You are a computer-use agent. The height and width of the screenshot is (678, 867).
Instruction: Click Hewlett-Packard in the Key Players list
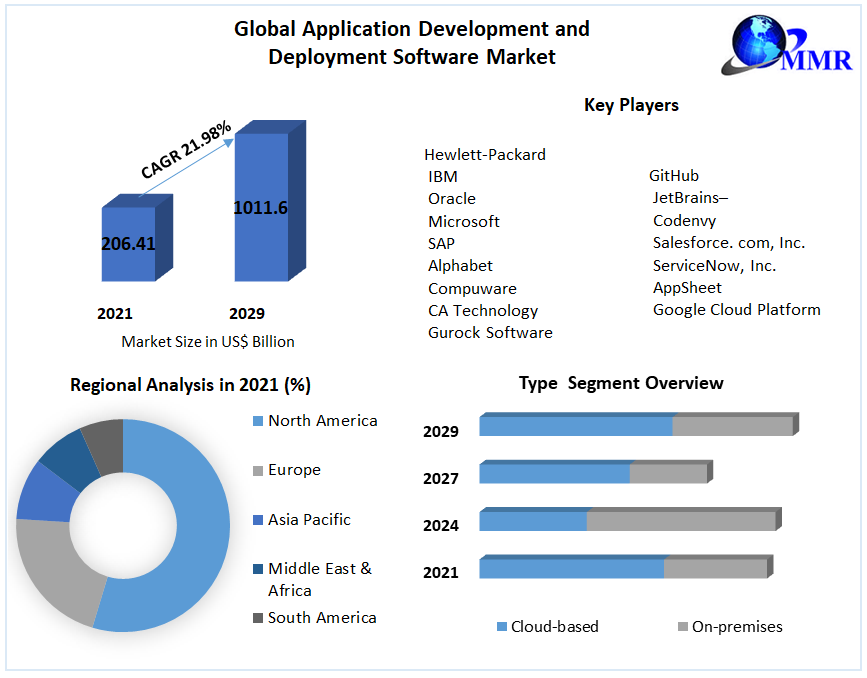coord(485,154)
